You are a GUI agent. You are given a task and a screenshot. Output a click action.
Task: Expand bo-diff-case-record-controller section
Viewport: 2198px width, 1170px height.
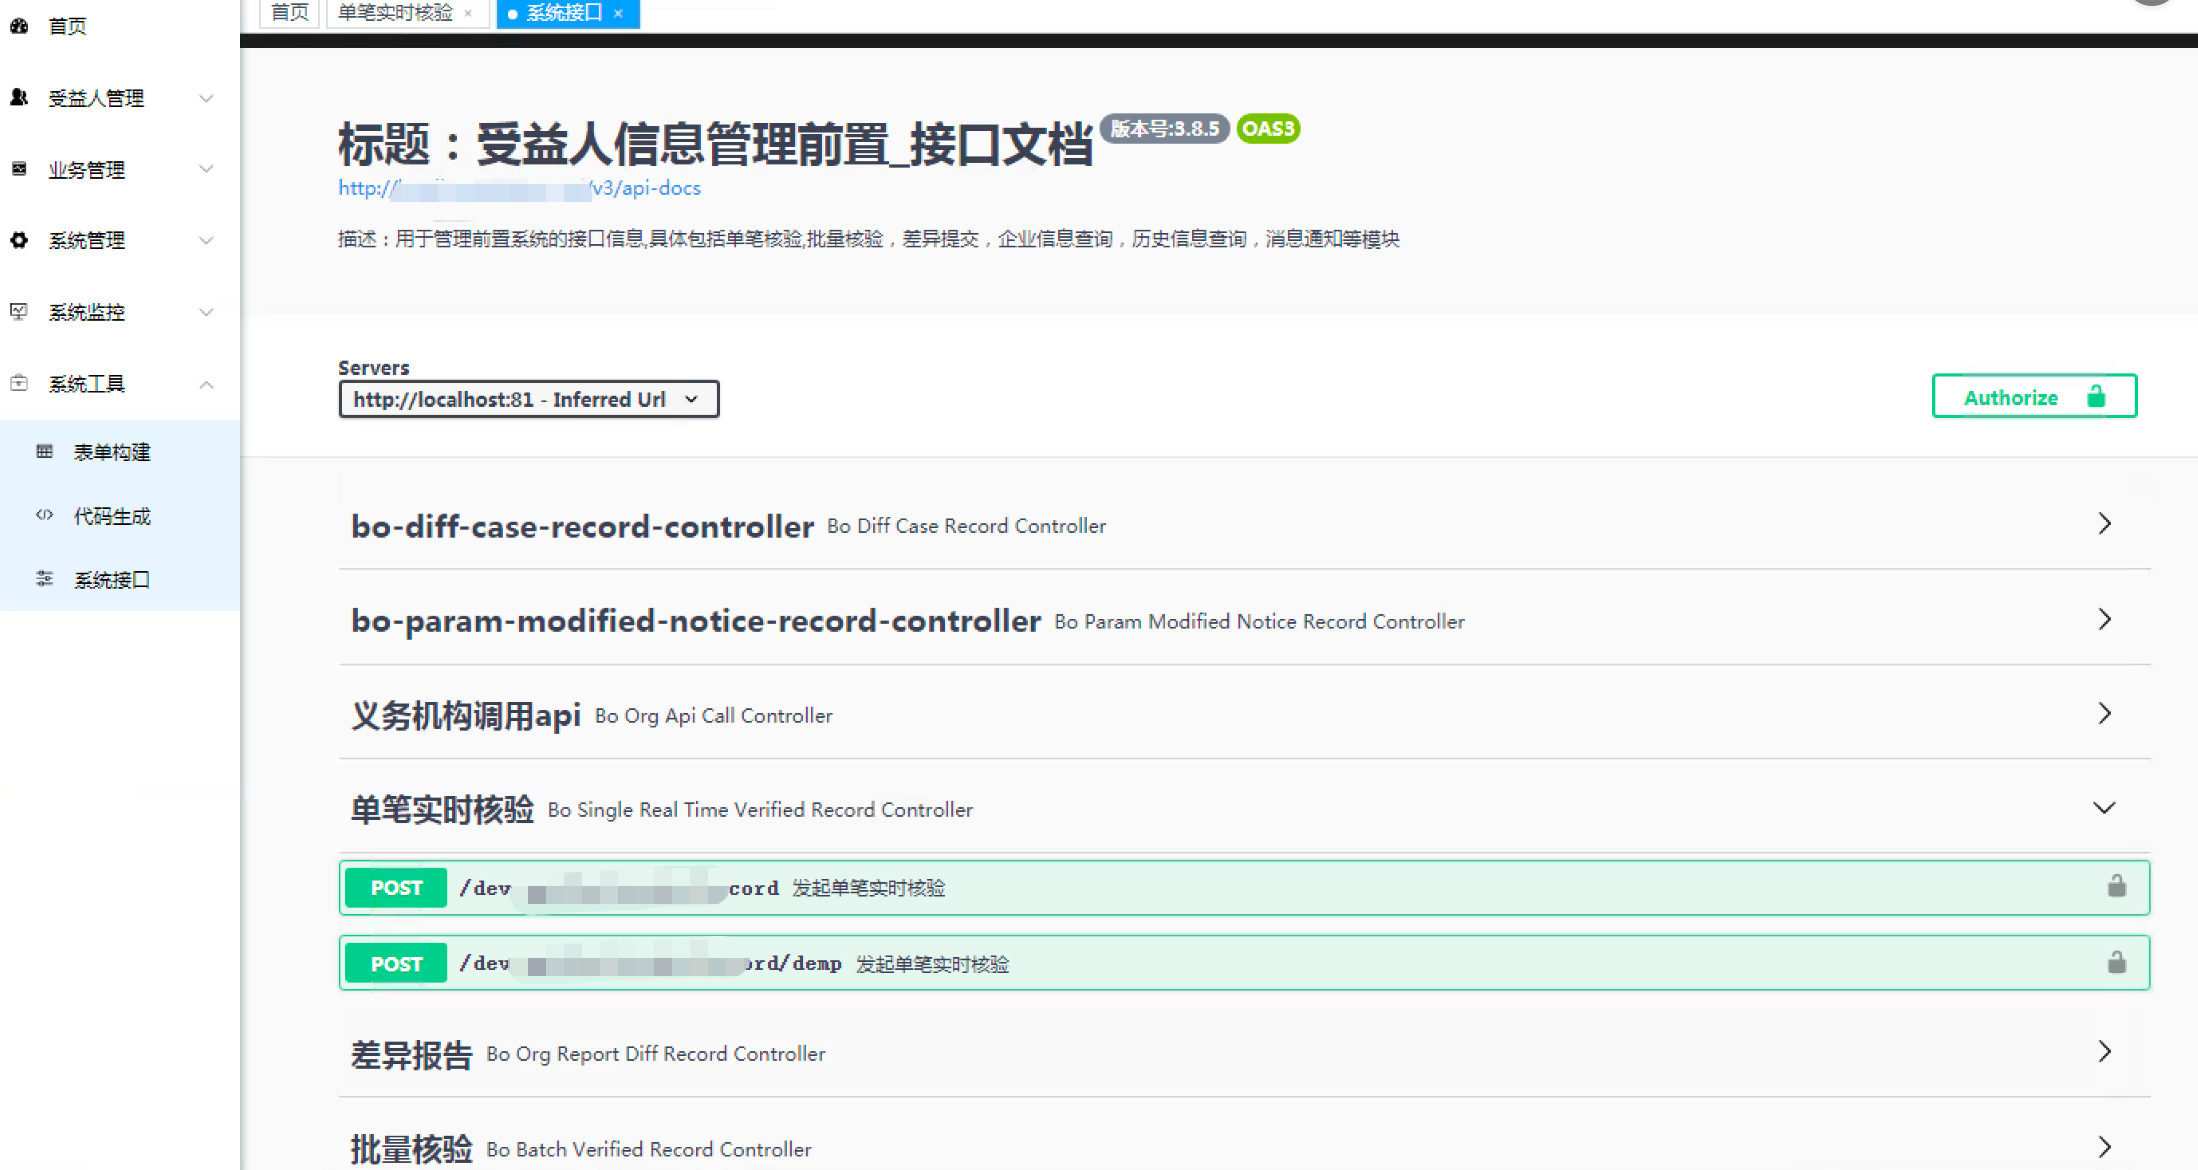click(1245, 525)
